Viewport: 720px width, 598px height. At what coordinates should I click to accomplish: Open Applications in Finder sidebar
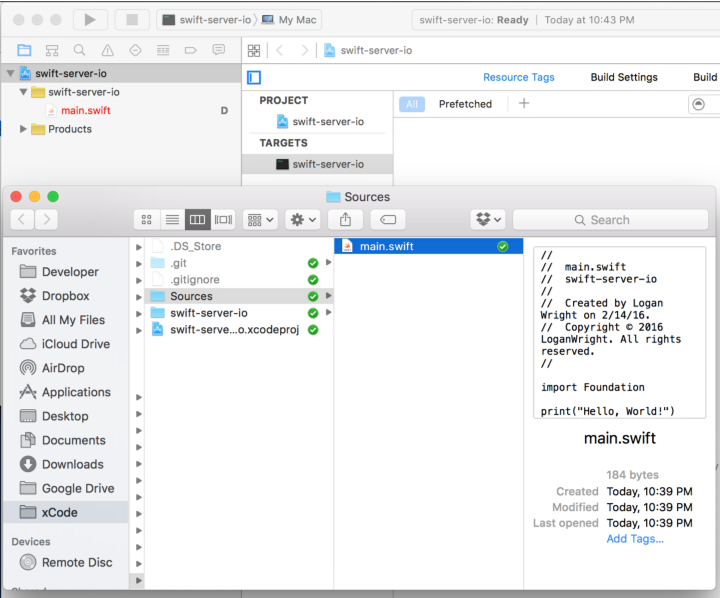(x=65, y=392)
